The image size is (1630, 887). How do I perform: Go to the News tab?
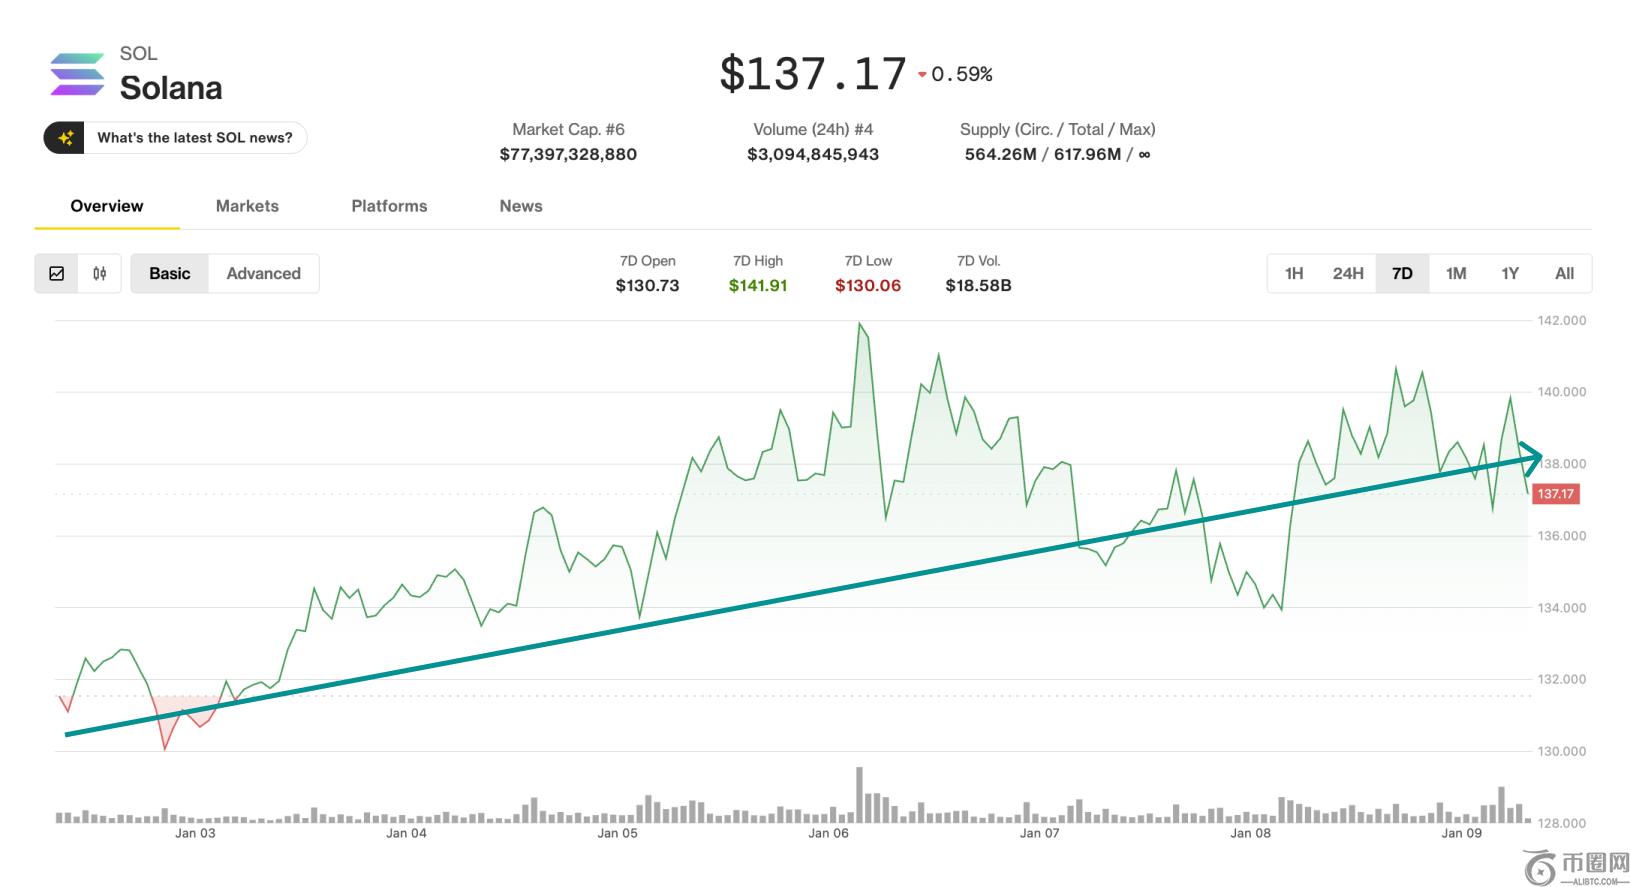pos(521,206)
